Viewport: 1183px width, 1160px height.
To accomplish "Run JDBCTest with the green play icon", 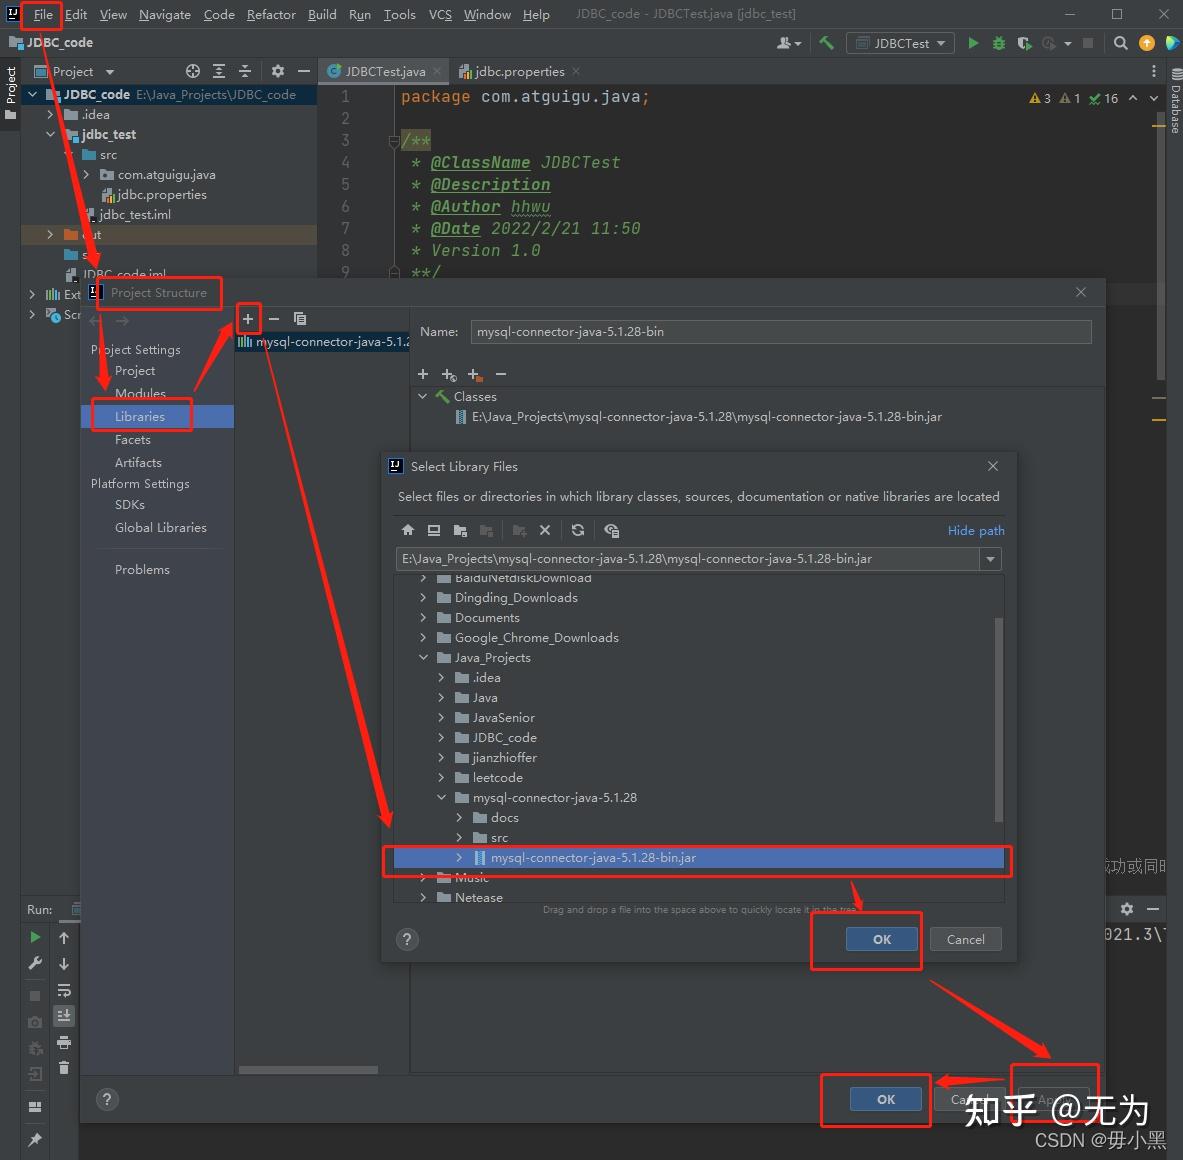I will click(972, 43).
